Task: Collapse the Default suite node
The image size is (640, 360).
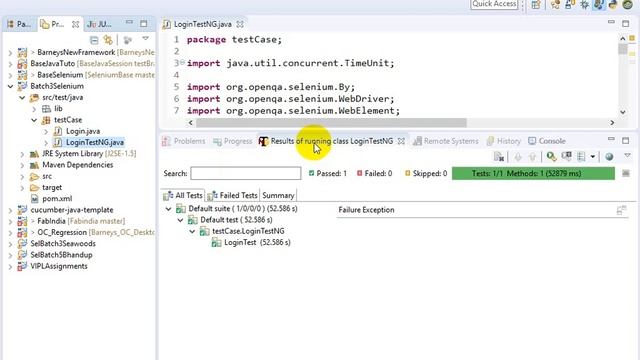Action: 168,209
